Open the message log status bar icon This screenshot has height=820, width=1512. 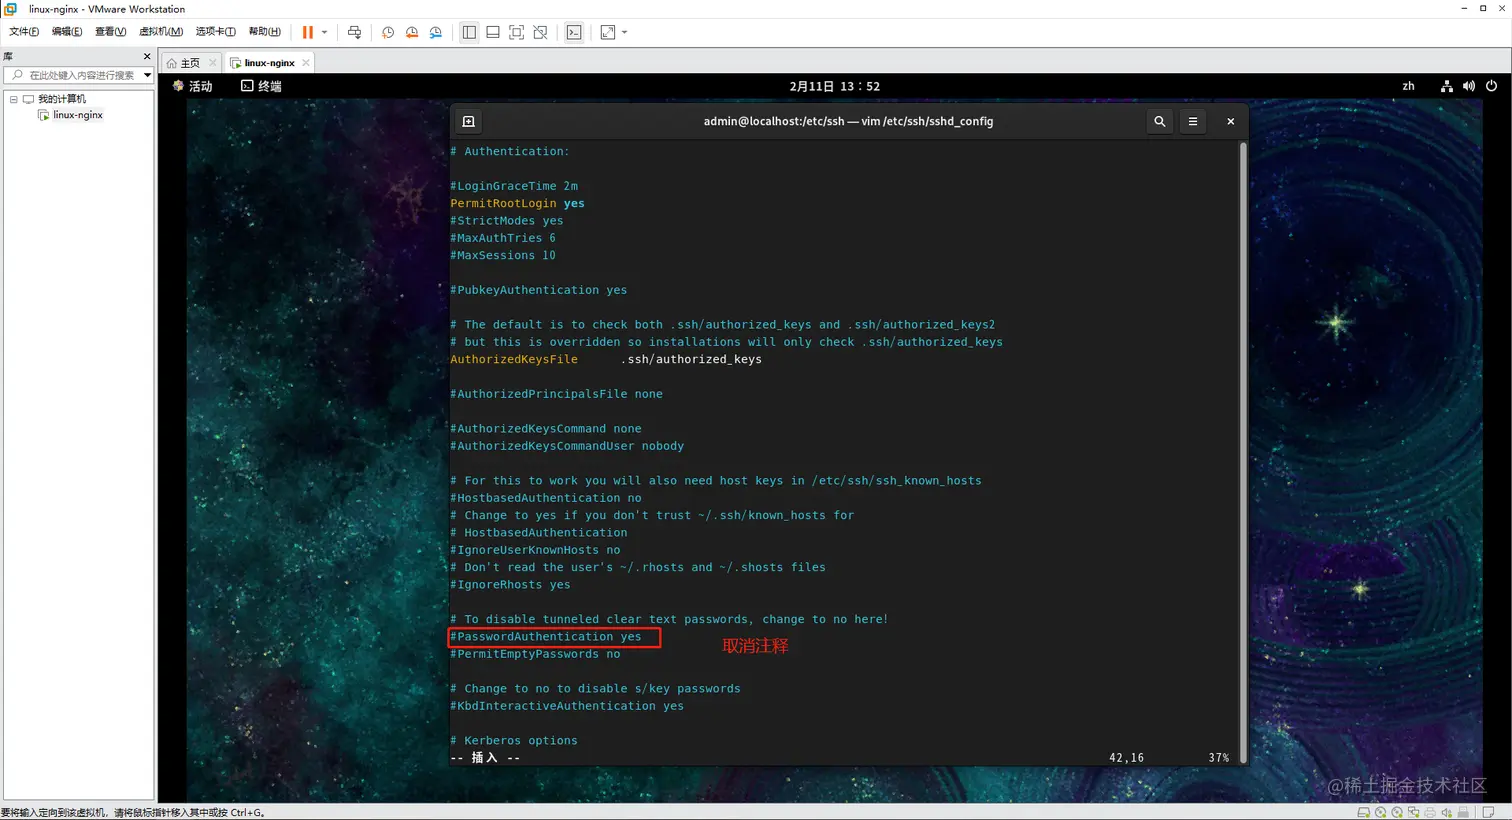(x=1488, y=812)
